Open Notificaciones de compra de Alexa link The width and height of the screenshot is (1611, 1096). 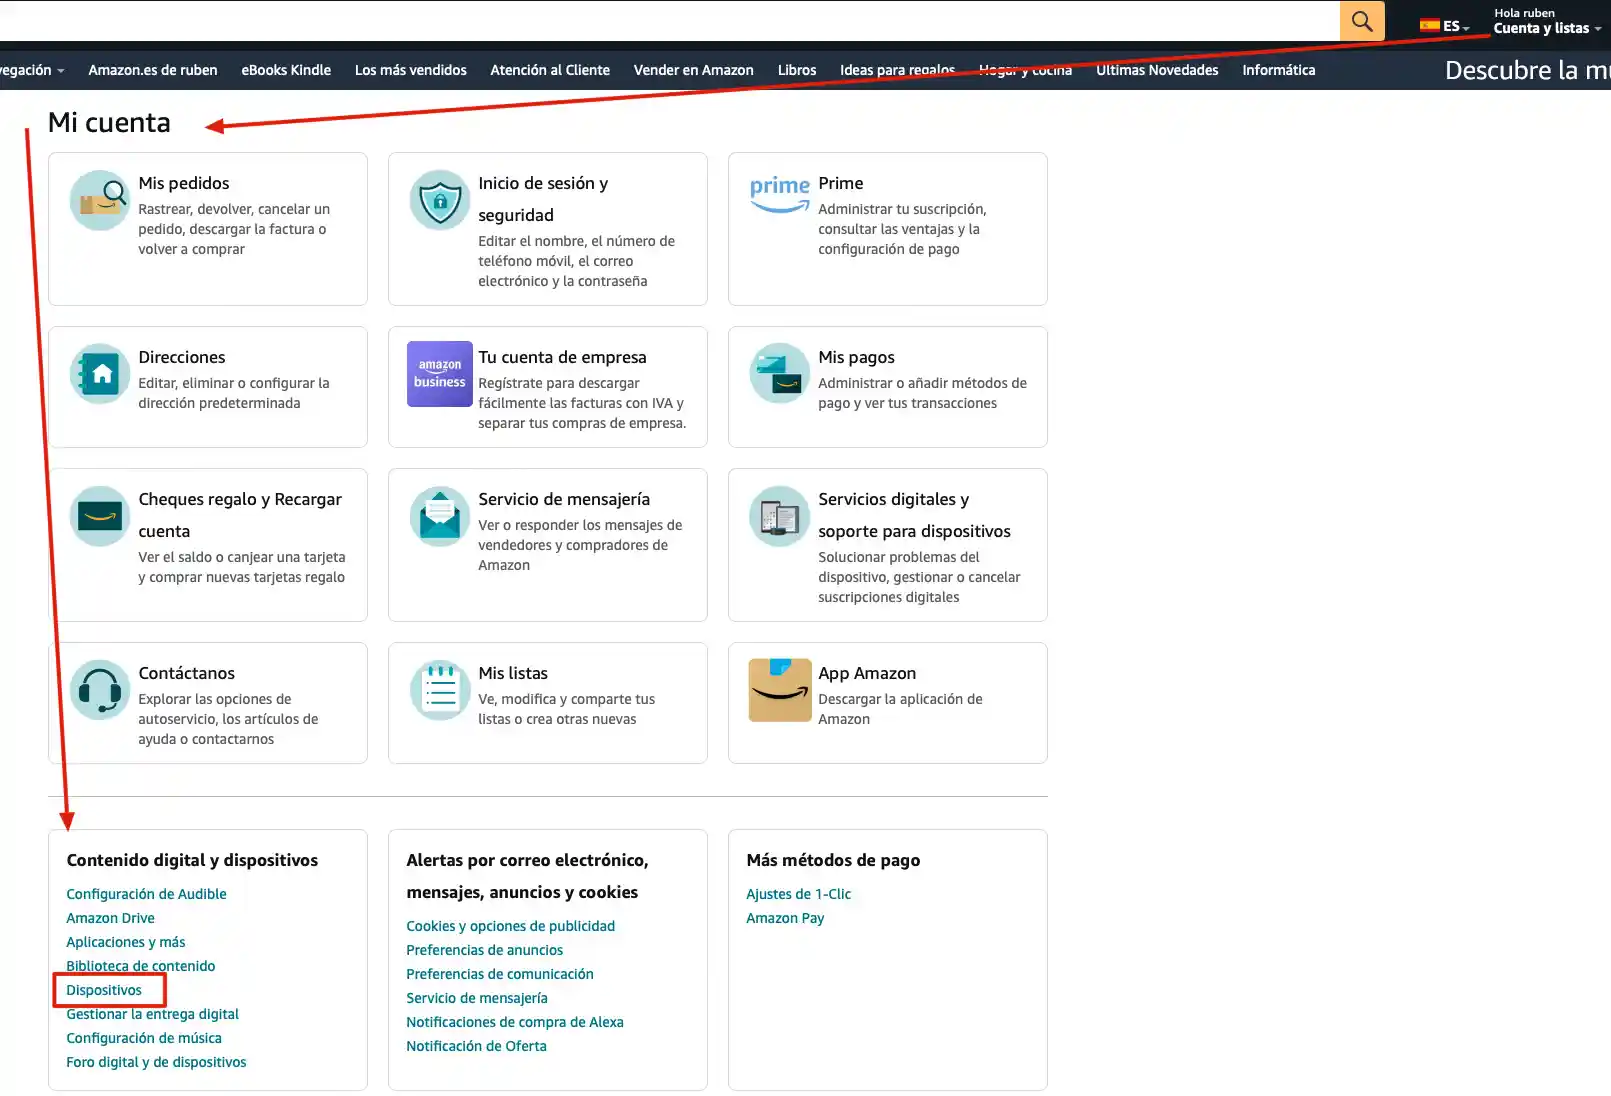[x=515, y=1022]
